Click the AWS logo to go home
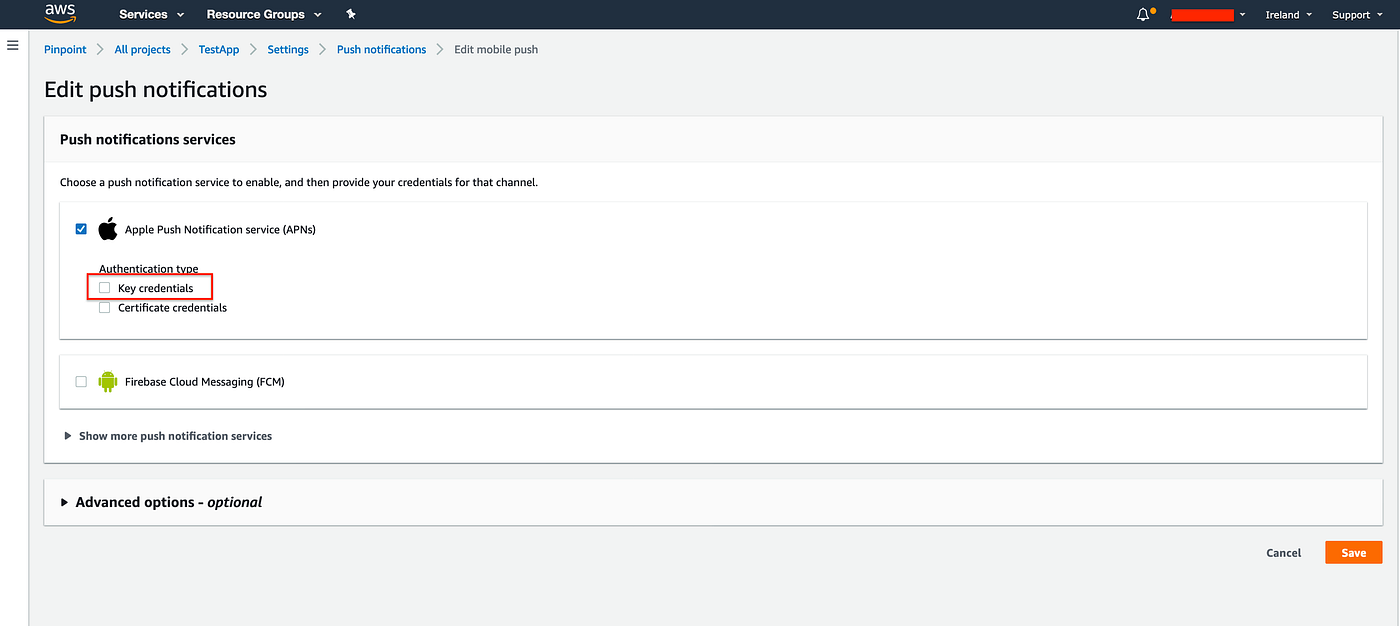The width and height of the screenshot is (1400, 626). click(57, 14)
